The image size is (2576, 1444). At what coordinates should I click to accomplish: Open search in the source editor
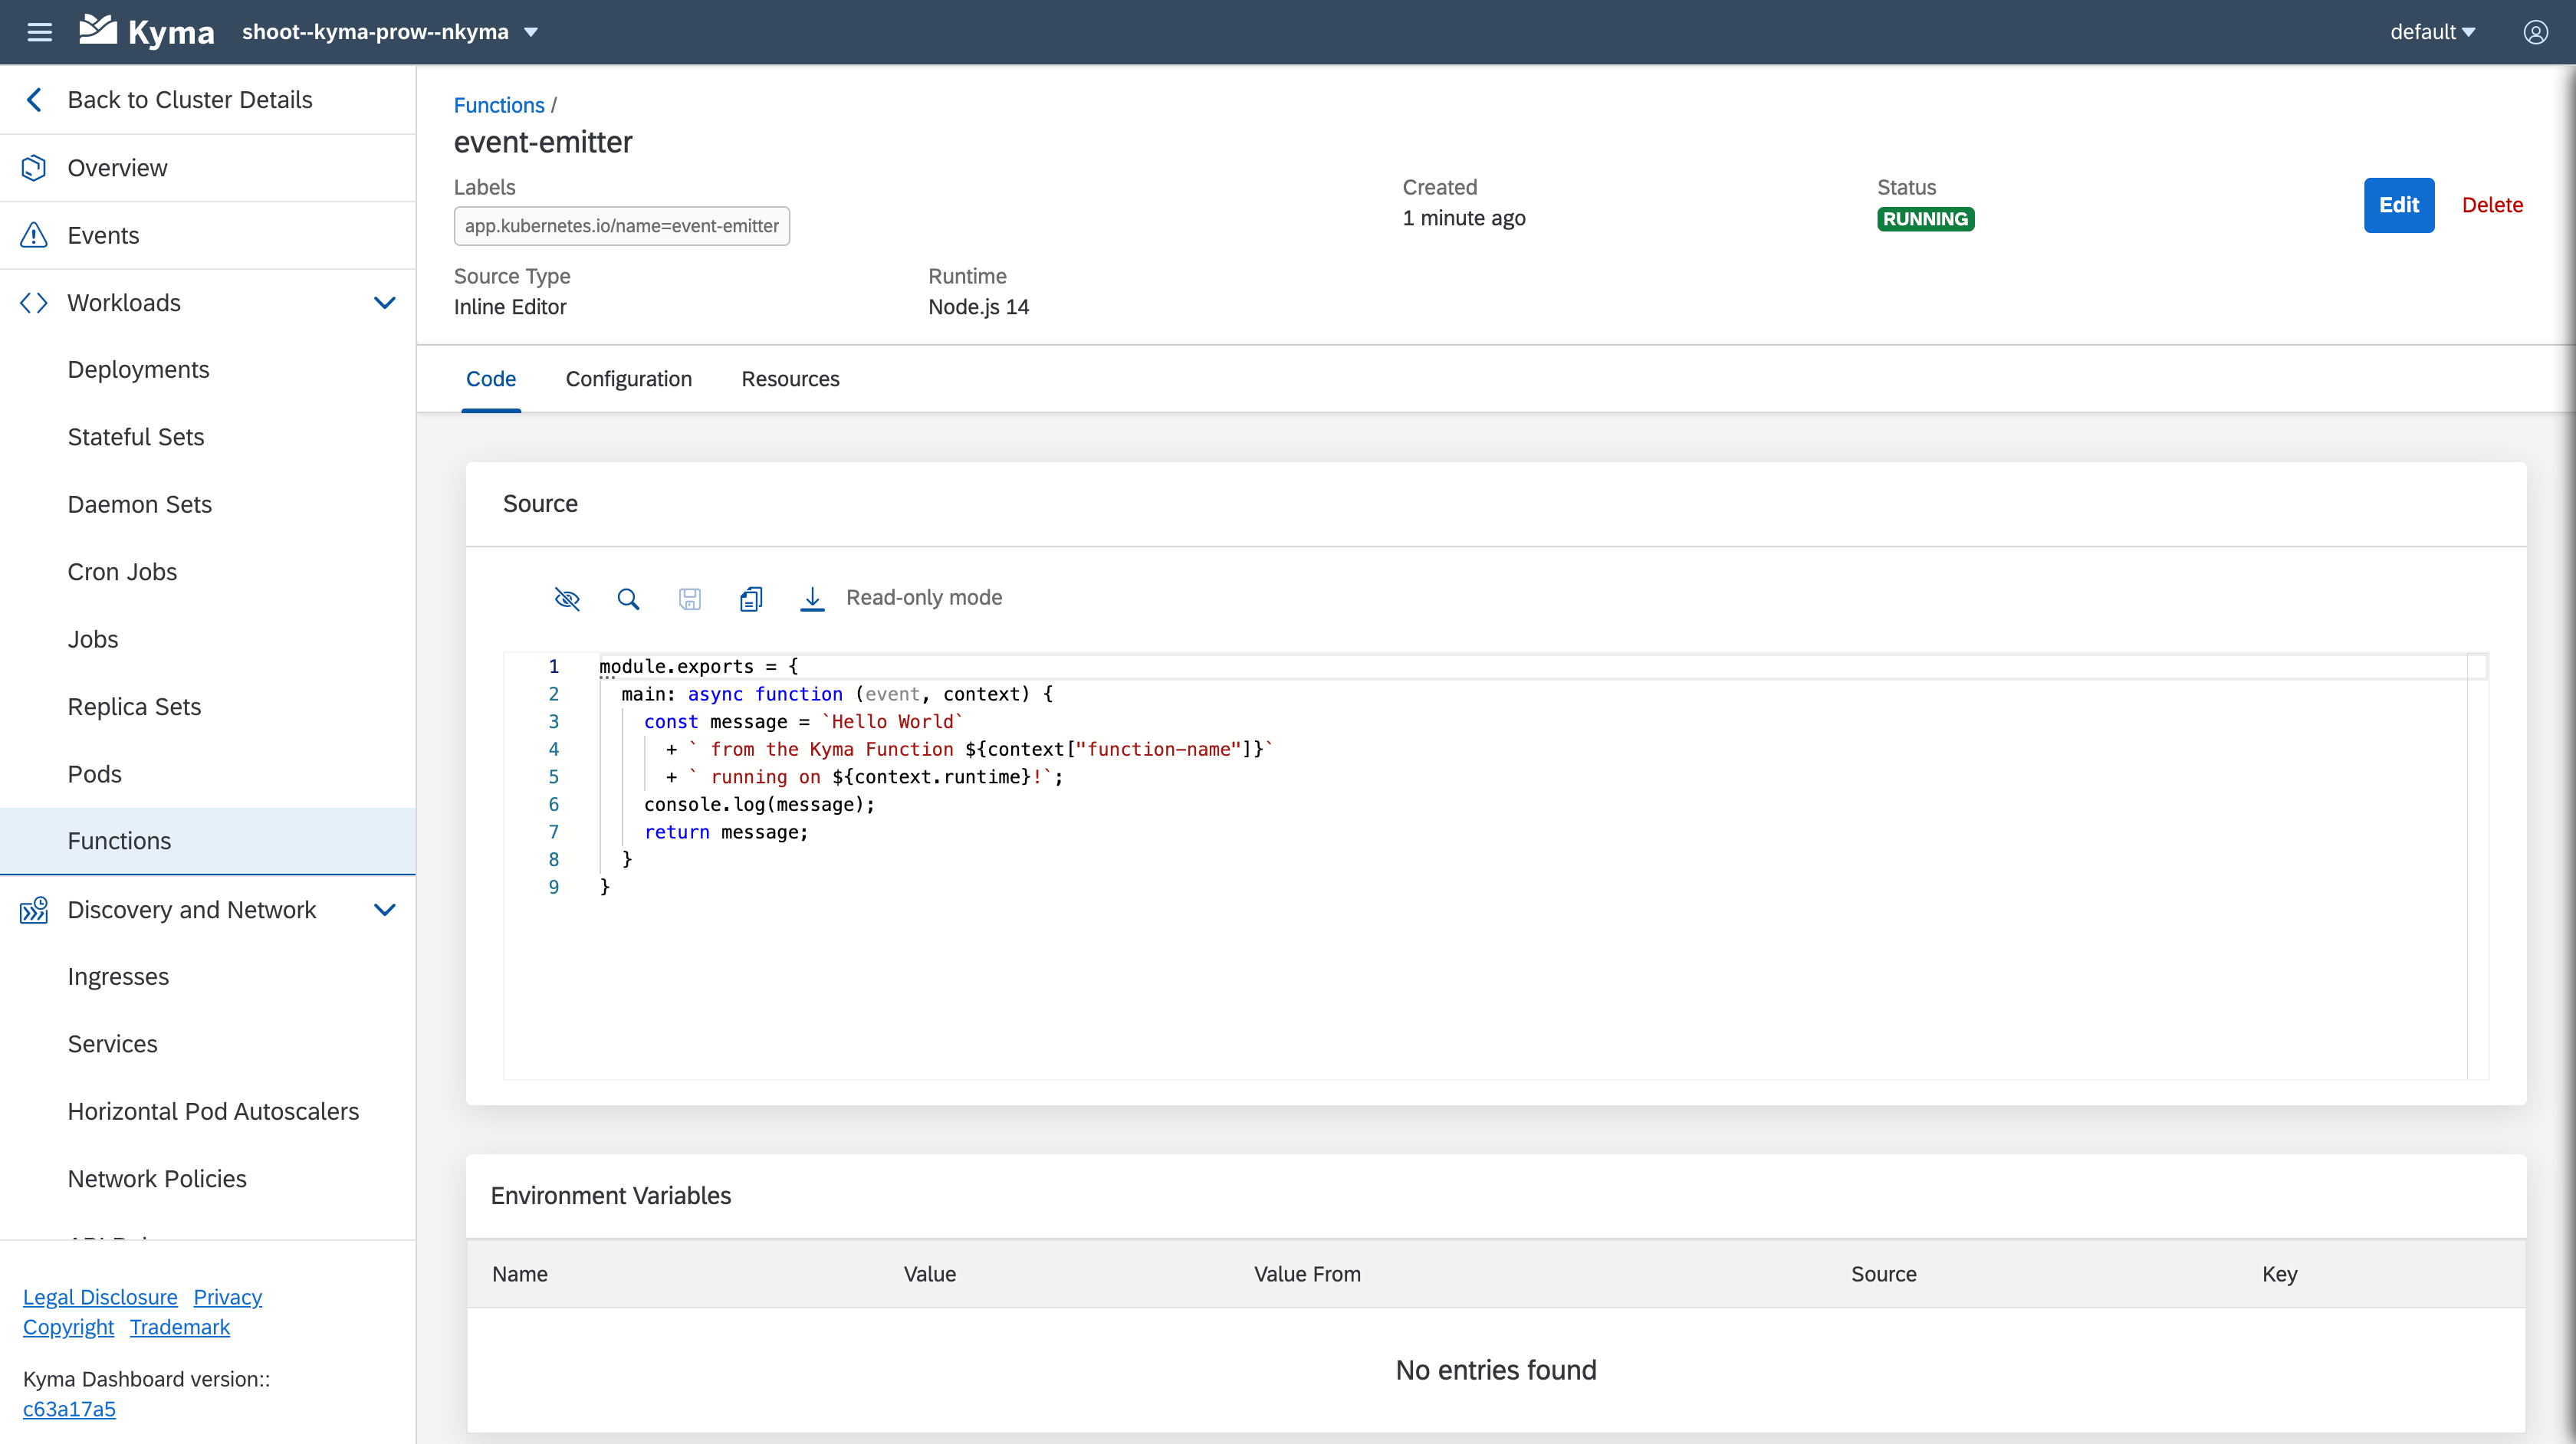[628, 598]
